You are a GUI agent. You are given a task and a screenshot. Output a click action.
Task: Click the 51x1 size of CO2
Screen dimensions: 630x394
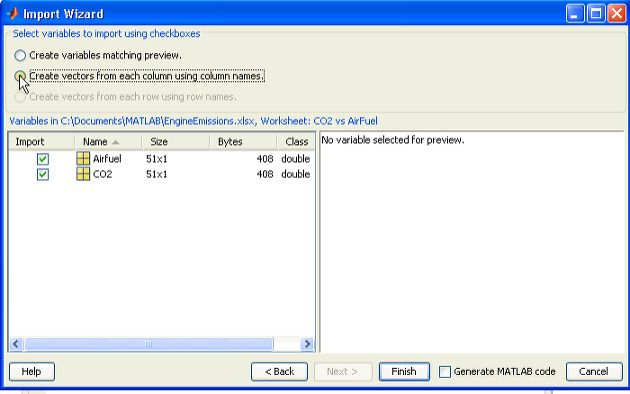point(157,174)
